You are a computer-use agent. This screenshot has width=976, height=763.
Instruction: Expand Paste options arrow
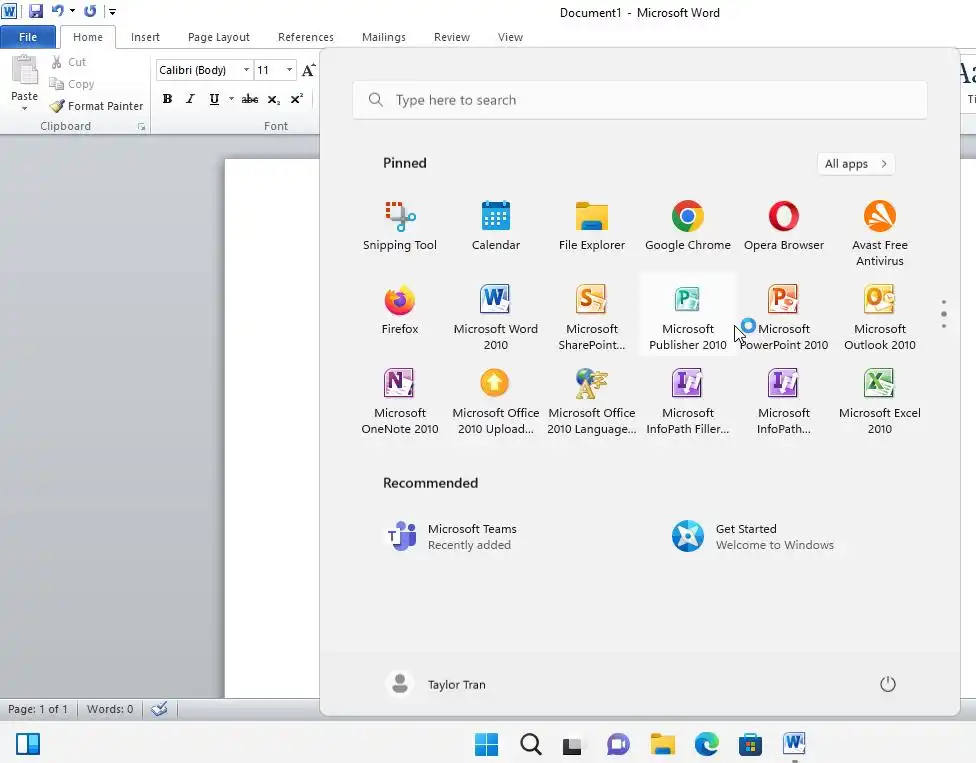[24, 108]
